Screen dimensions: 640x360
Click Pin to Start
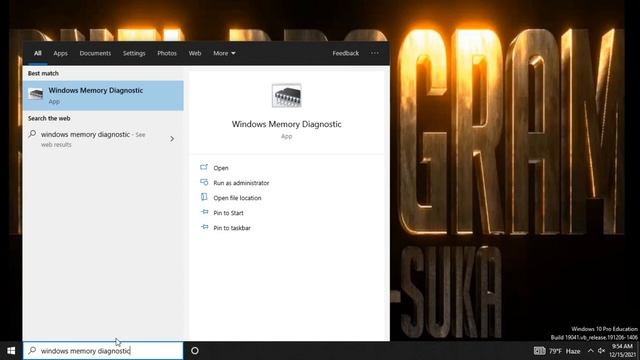tap(228, 213)
